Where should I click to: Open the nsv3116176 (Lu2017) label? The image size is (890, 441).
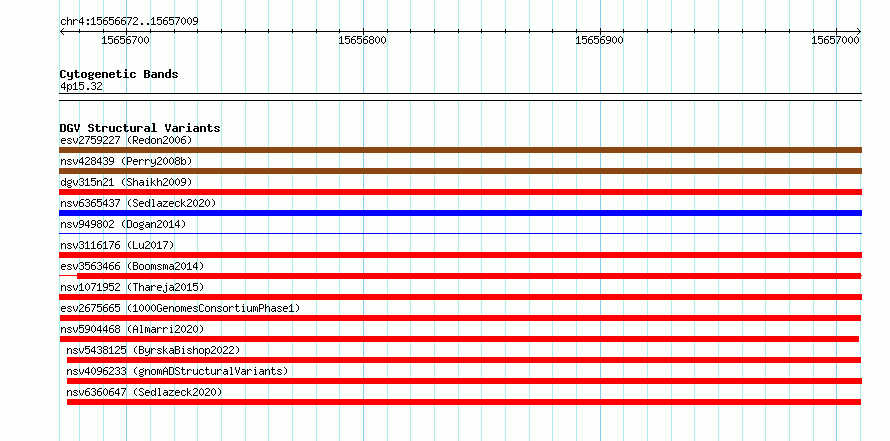click(x=117, y=245)
